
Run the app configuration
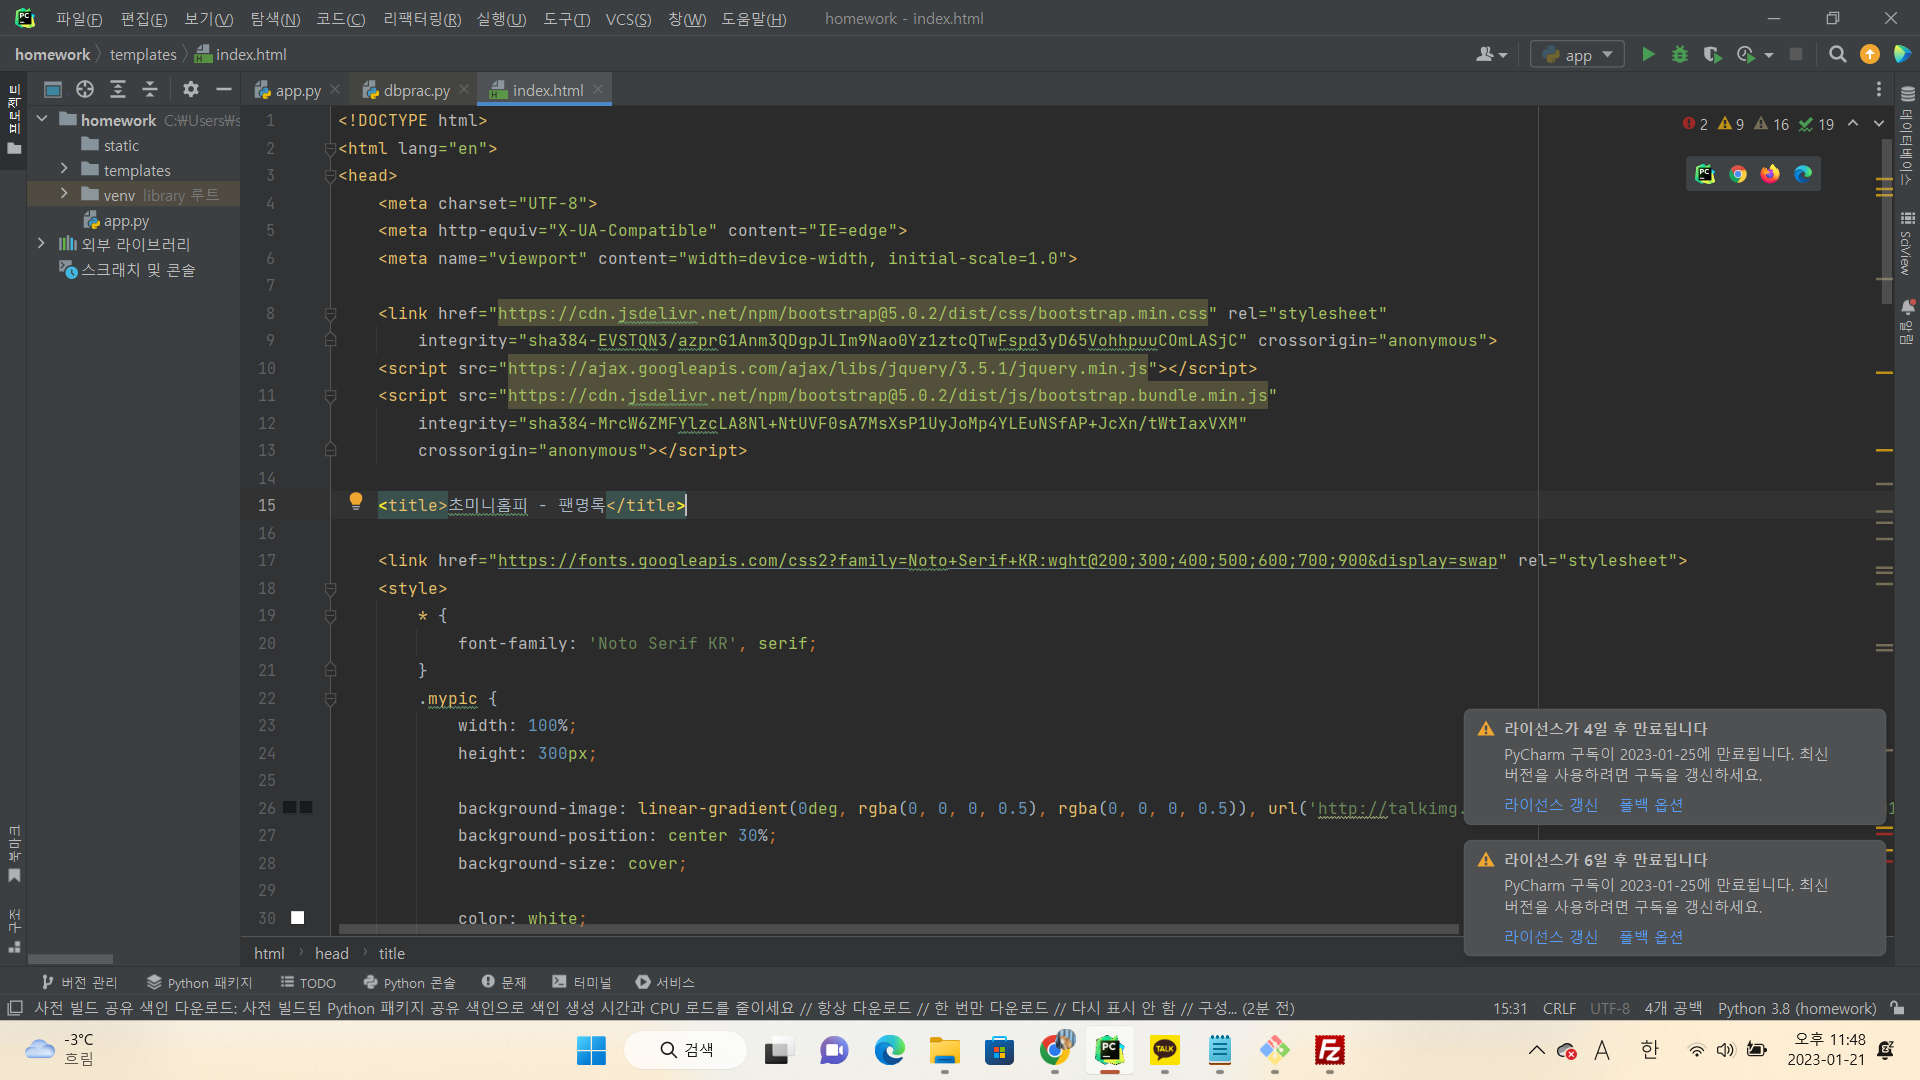[1648, 55]
